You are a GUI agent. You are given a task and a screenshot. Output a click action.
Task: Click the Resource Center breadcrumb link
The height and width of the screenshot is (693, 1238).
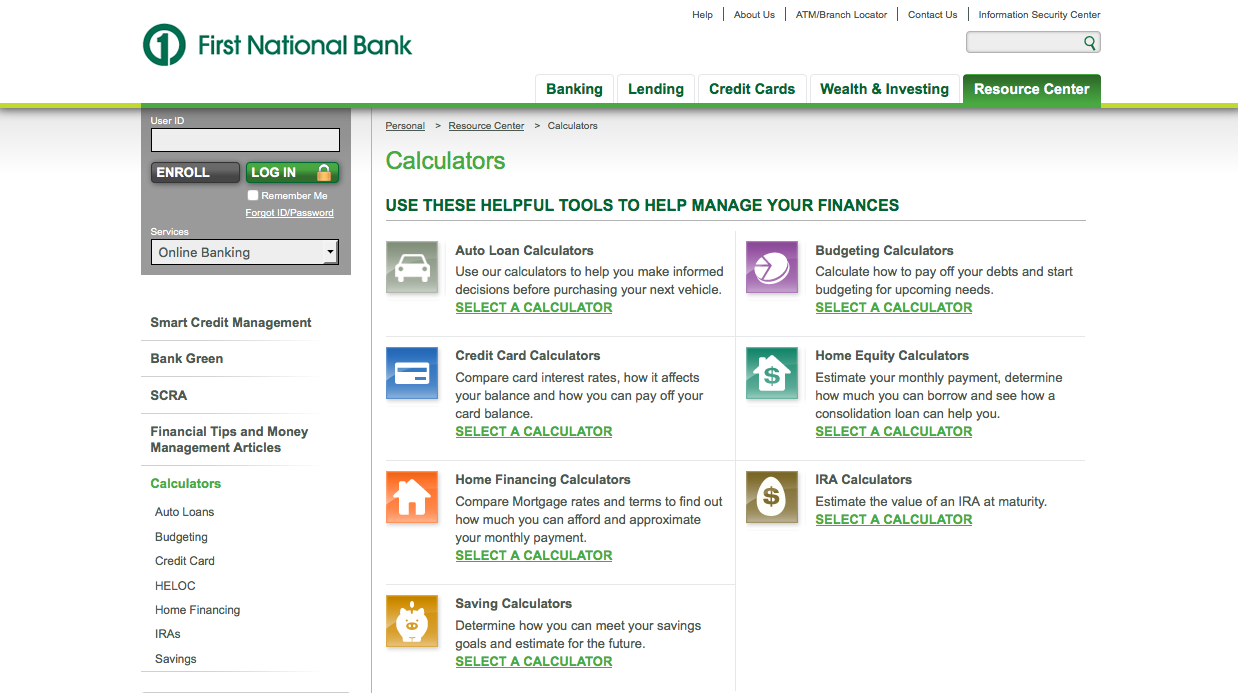click(x=486, y=126)
